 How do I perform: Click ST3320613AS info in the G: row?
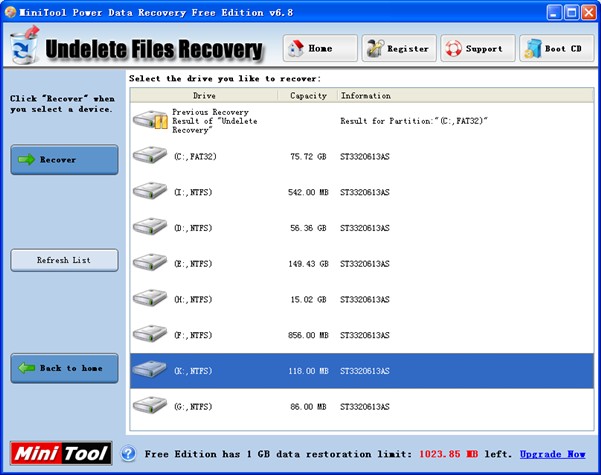click(x=365, y=406)
